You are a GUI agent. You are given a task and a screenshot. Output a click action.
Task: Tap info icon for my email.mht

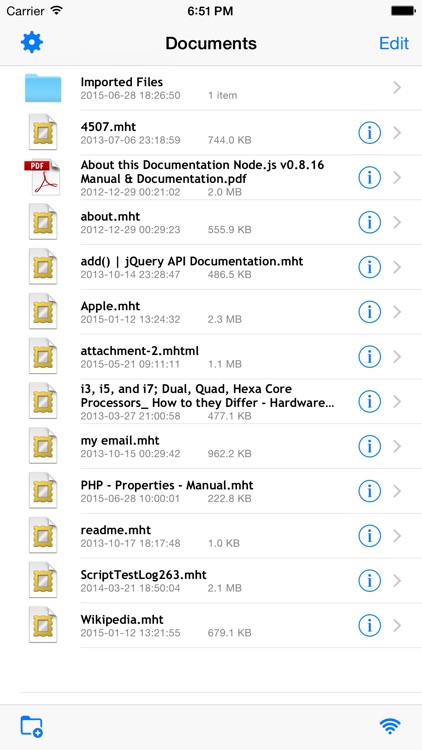369,446
